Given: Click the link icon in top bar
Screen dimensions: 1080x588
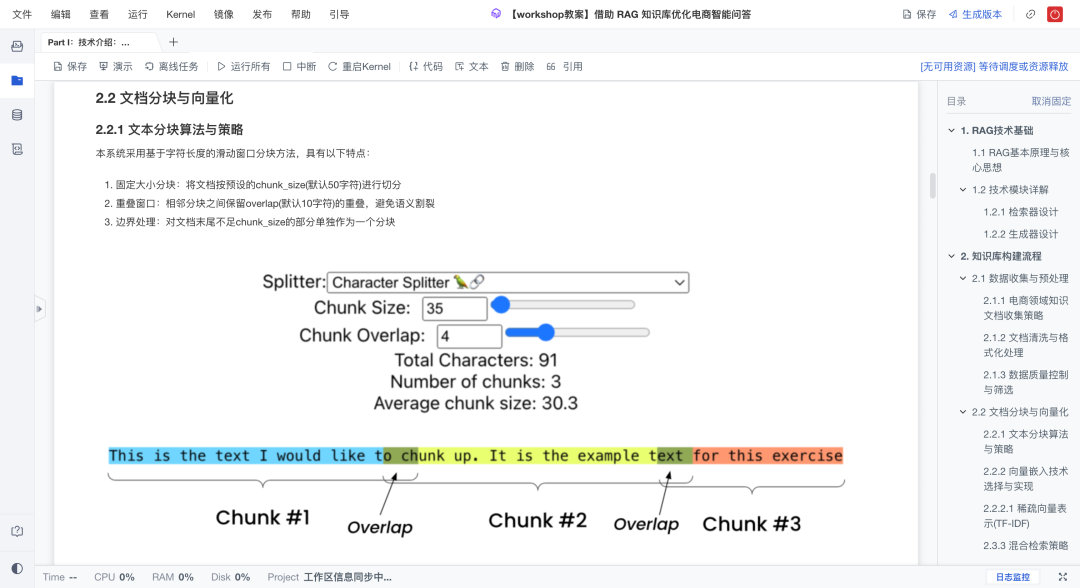Looking at the screenshot, I should (1030, 14).
